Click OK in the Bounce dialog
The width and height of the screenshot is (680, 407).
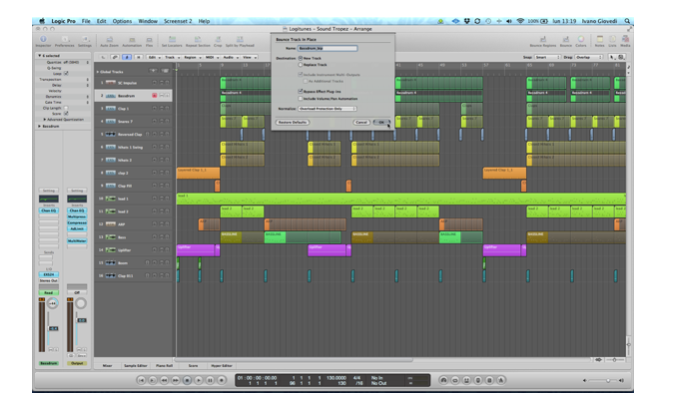coord(382,122)
